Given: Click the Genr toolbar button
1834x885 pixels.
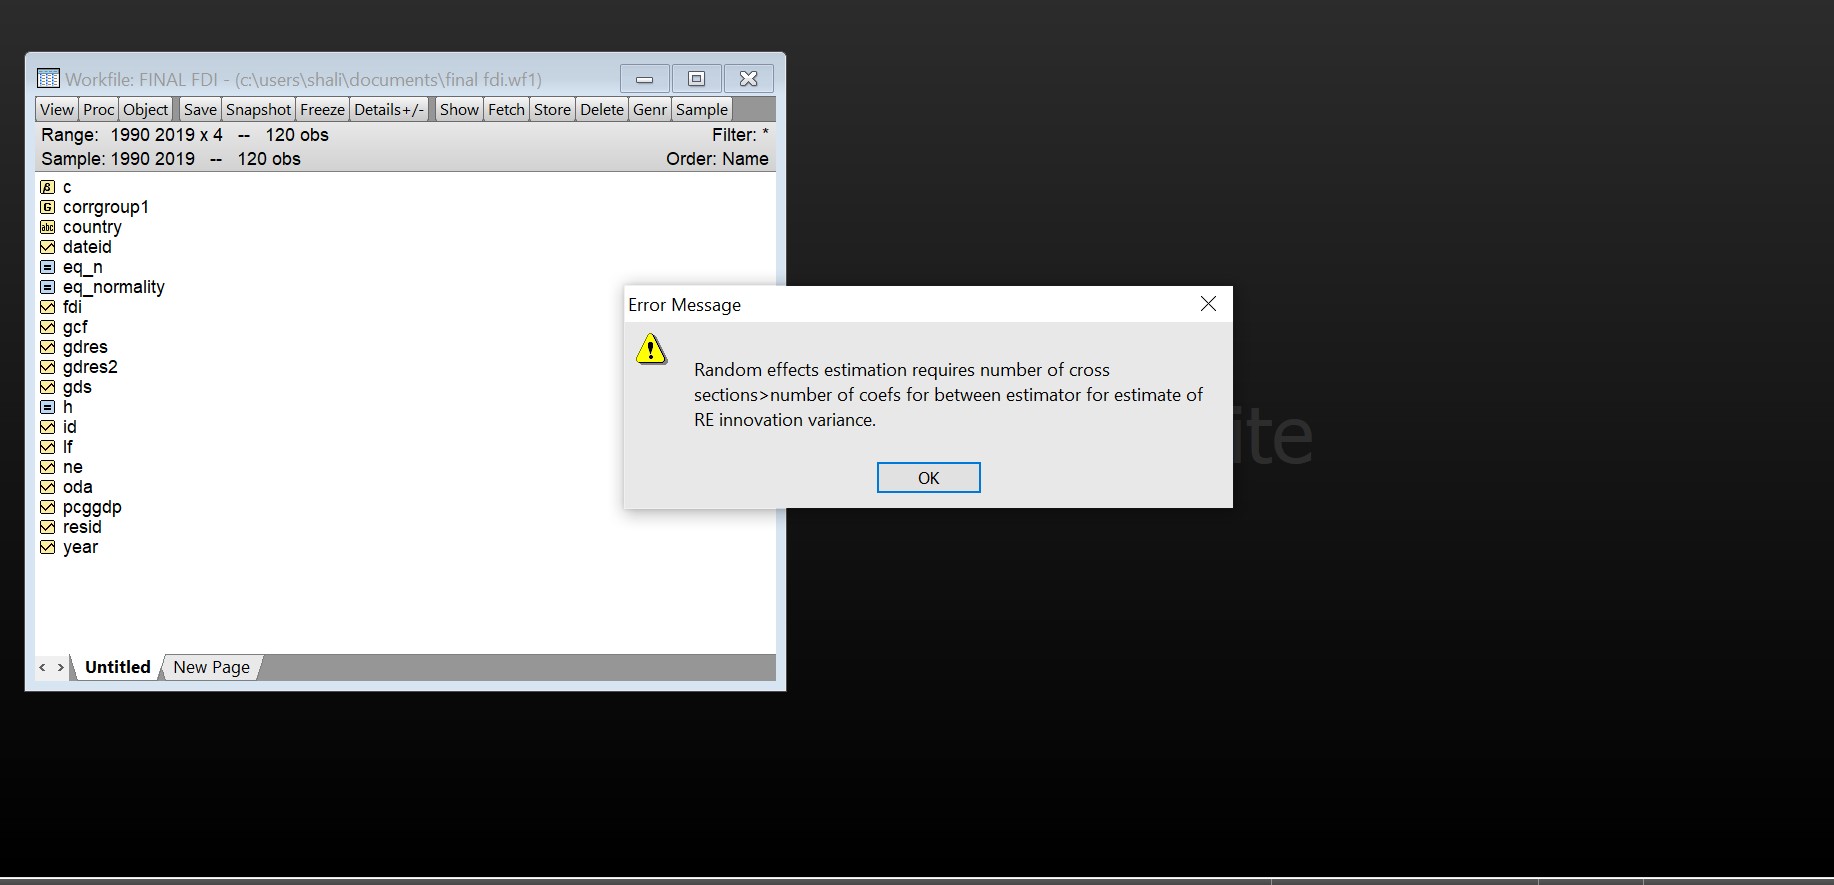Looking at the screenshot, I should click(650, 110).
